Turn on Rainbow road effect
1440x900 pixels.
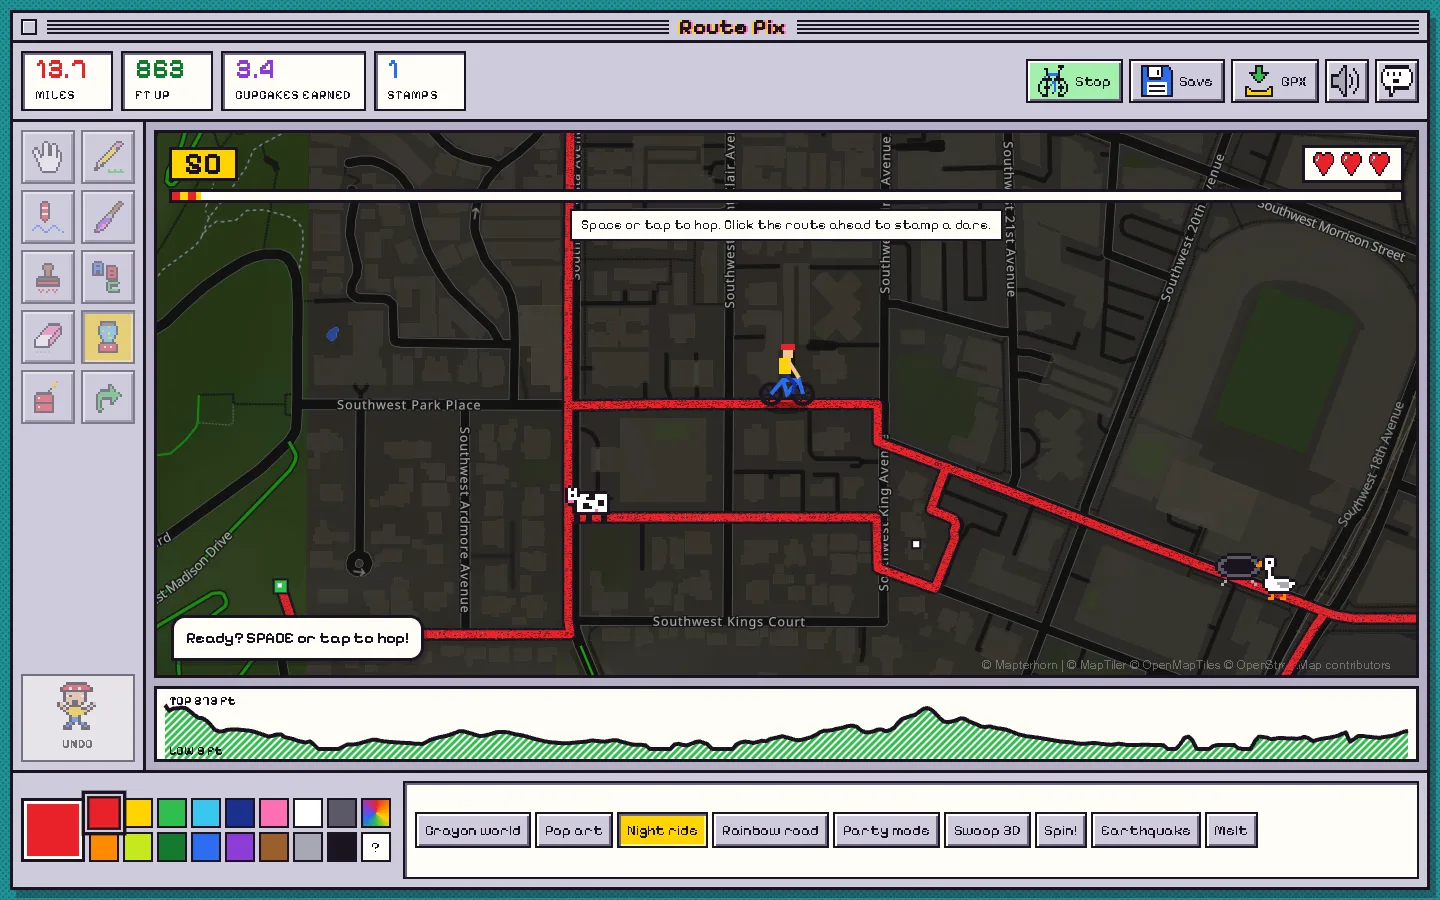click(770, 830)
